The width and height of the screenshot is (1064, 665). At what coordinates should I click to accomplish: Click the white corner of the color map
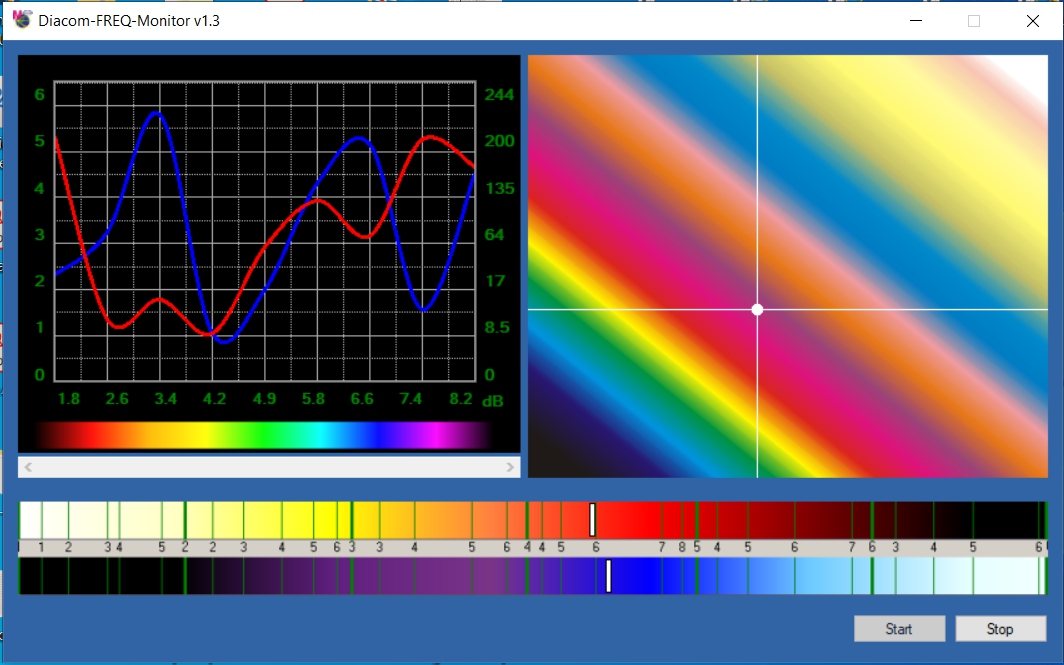(x=1030, y=68)
